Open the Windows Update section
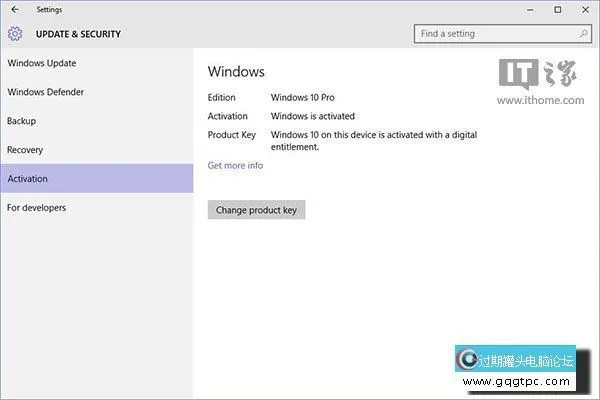This screenshot has width=600, height=400. click(x=42, y=63)
